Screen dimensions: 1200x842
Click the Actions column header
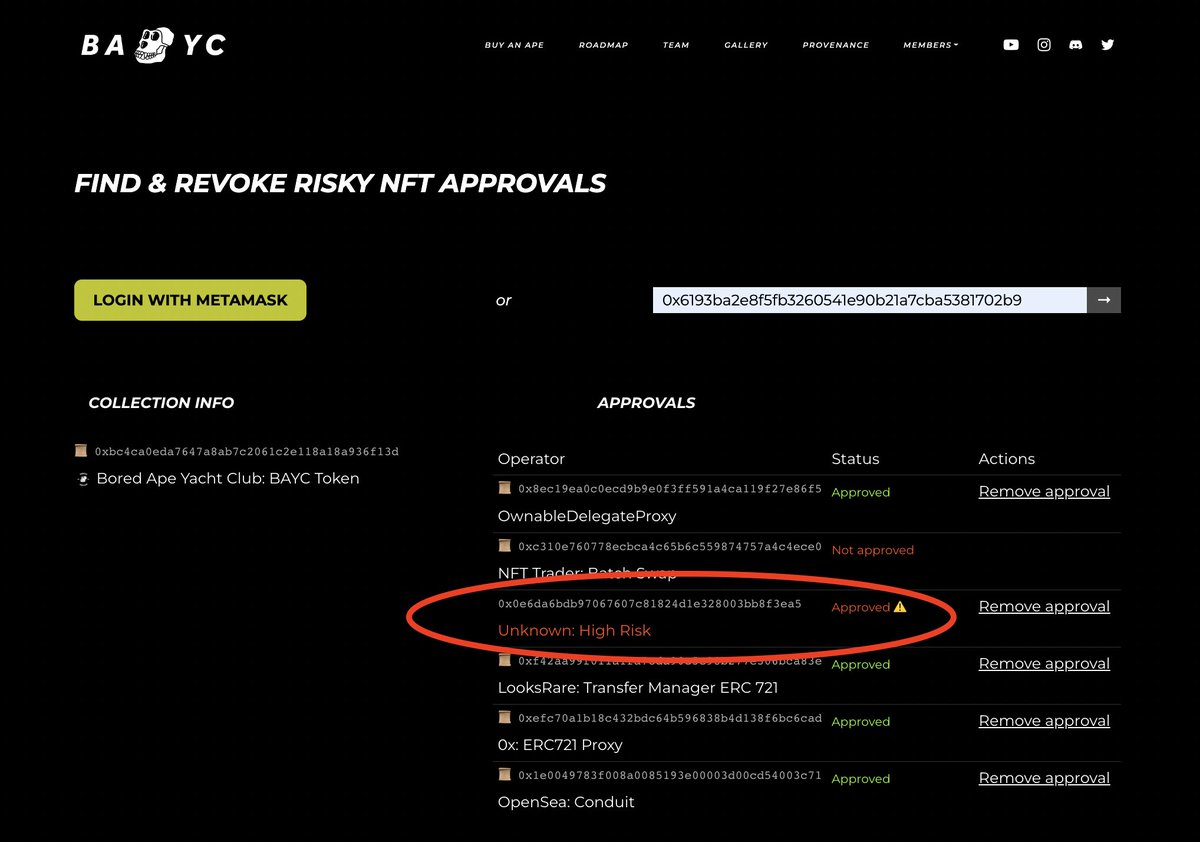click(1006, 459)
